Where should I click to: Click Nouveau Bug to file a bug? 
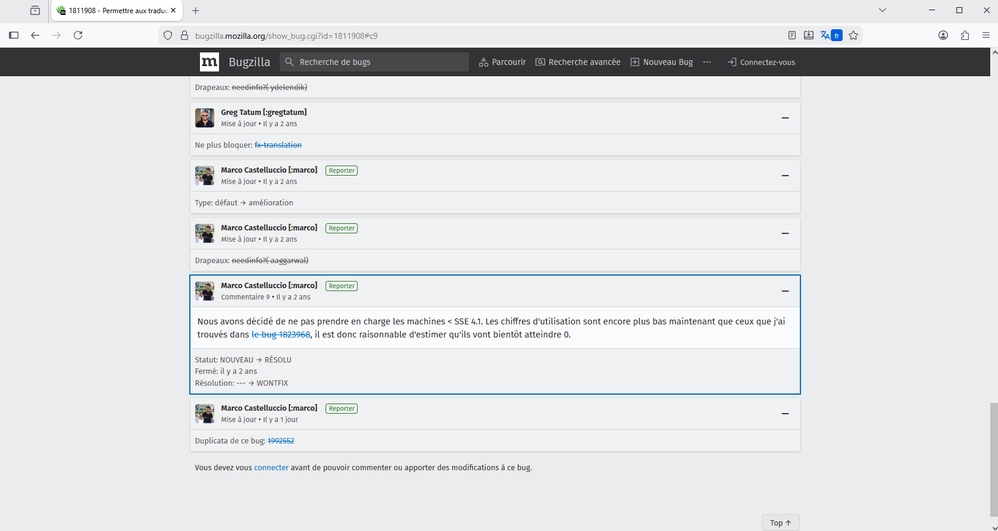pyautogui.click(x=661, y=62)
